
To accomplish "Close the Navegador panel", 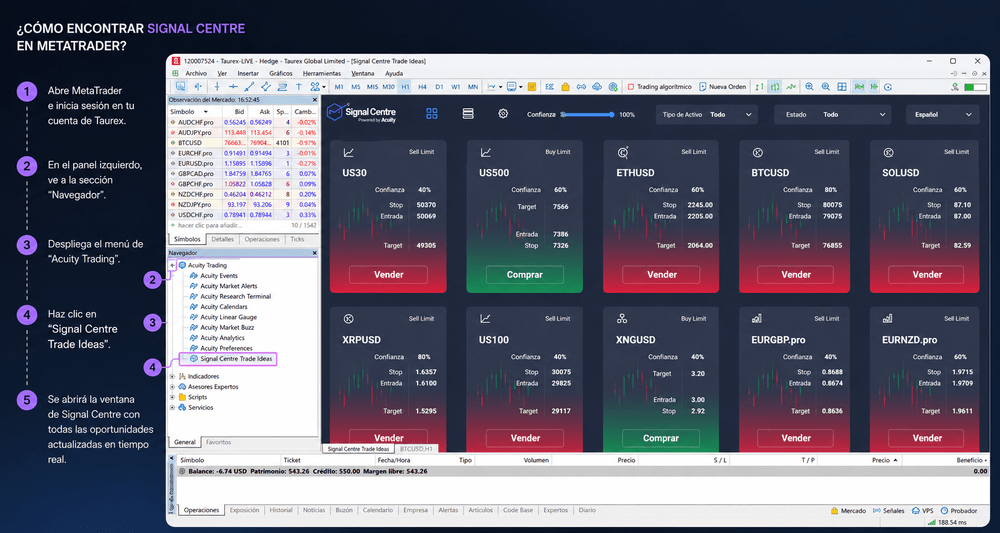I will pos(314,253).
